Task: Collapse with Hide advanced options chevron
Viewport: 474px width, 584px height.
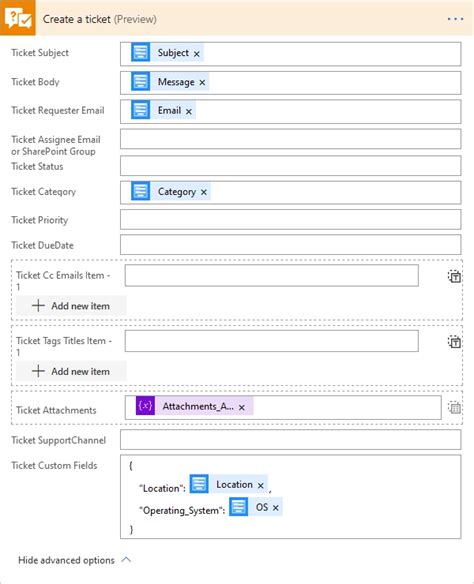Action: 127,560
